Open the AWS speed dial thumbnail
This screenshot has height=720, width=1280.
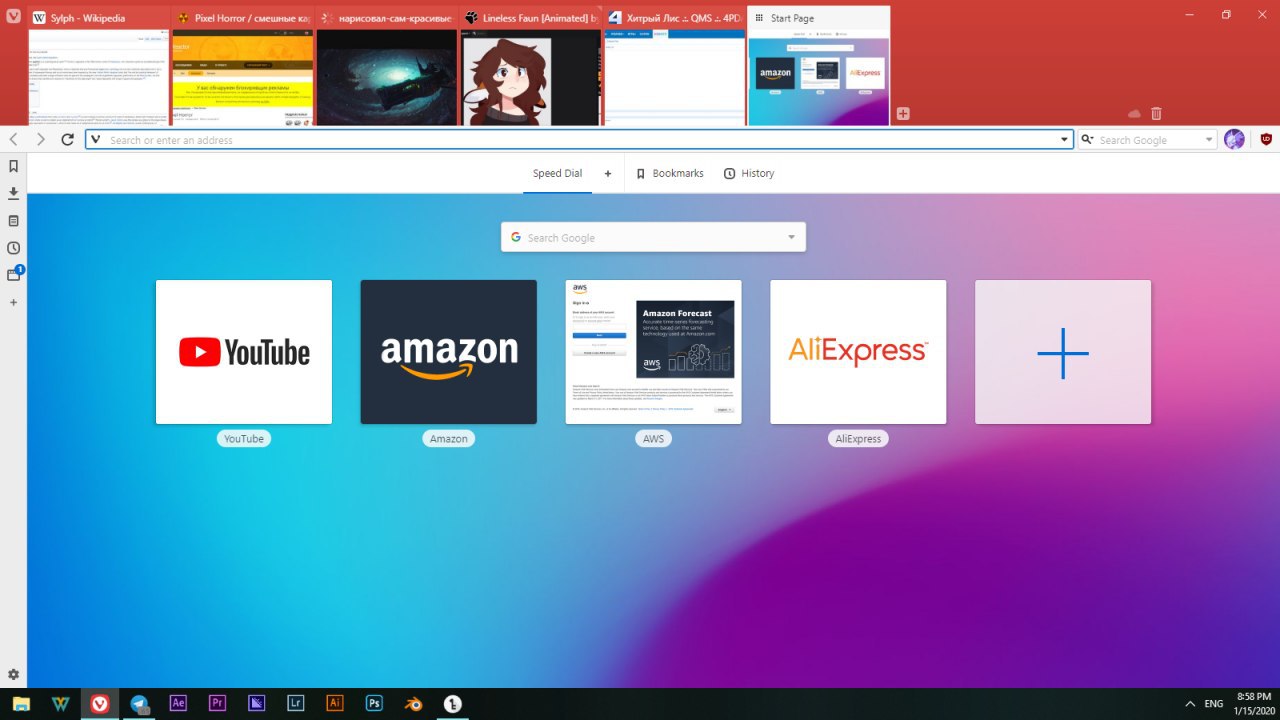654,352
